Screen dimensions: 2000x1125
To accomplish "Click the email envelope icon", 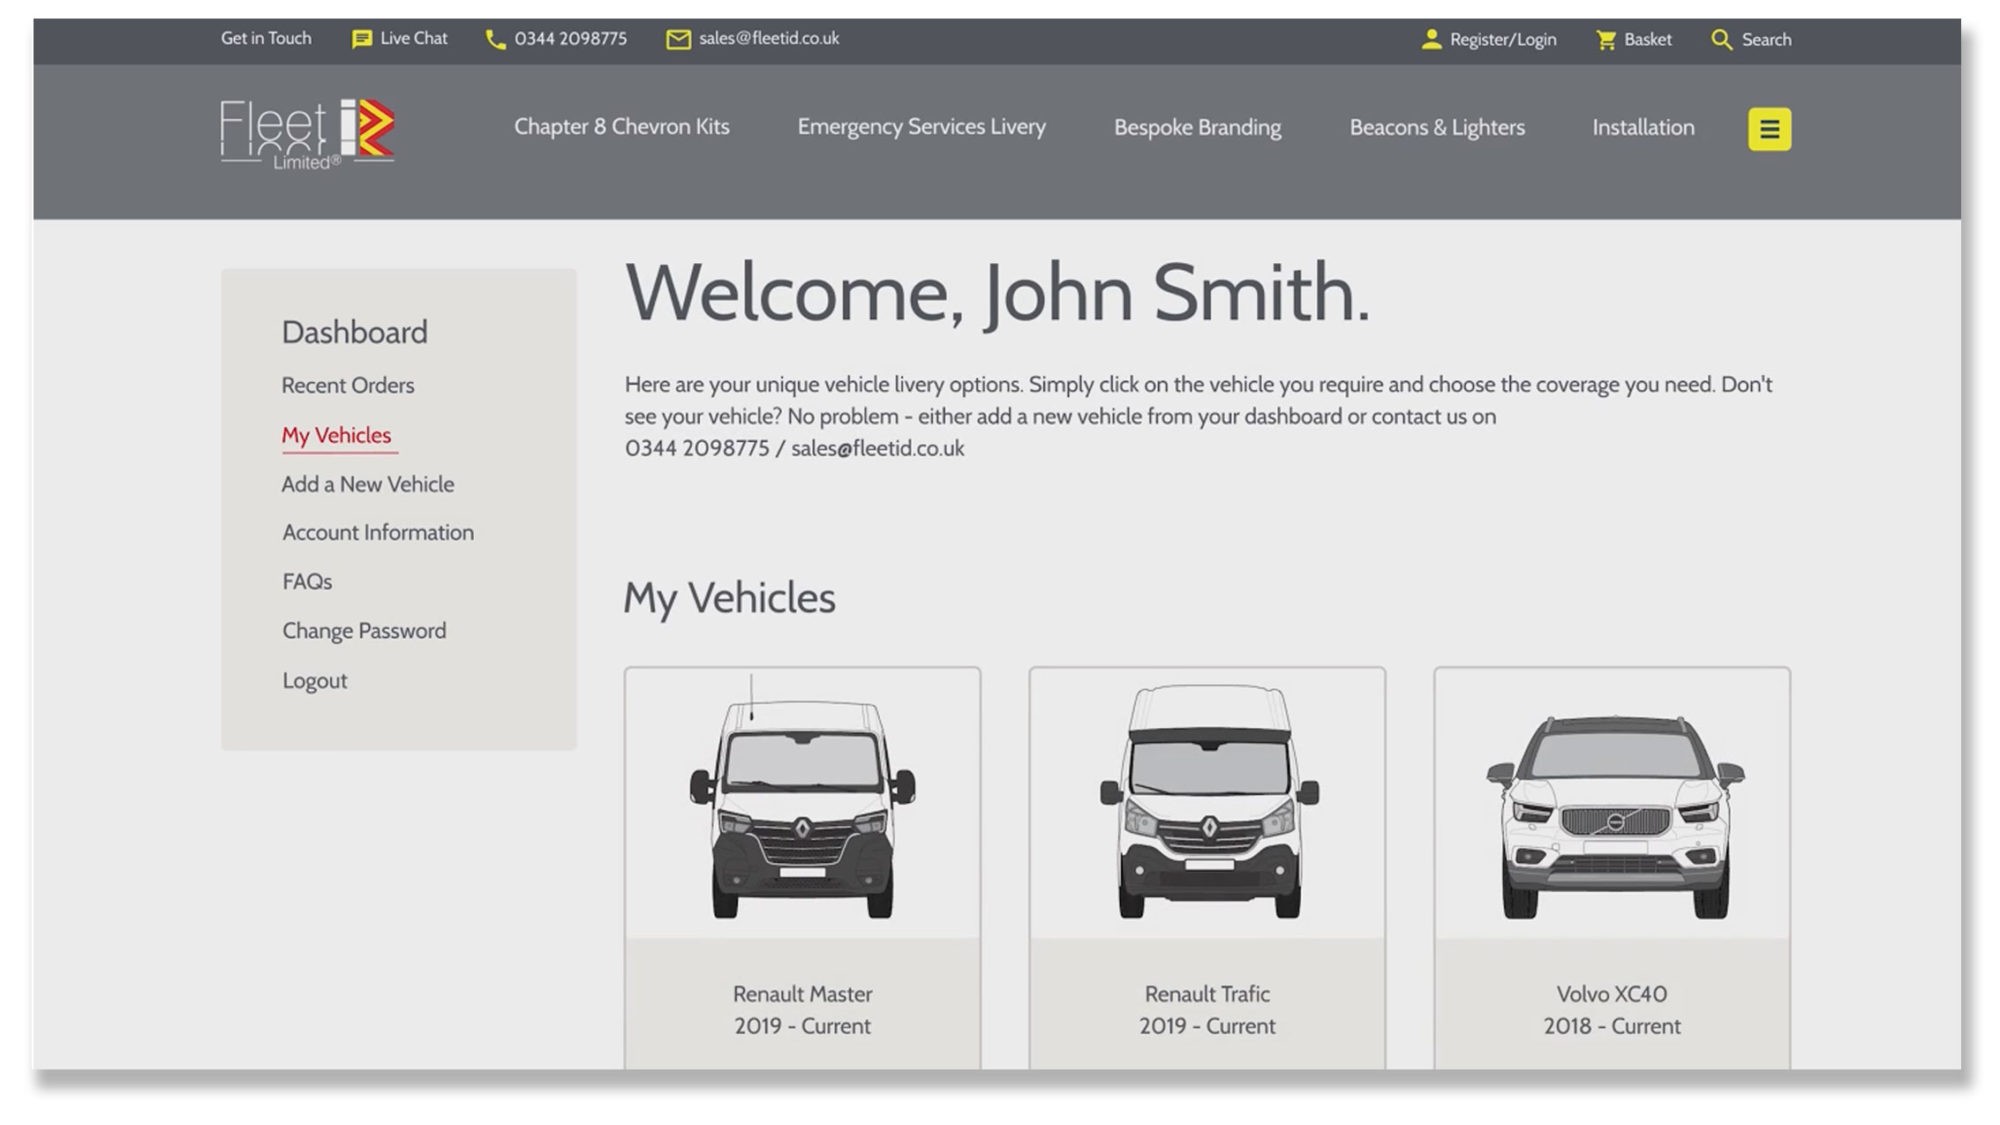I will pyautogui.click(x=678, y=39).
